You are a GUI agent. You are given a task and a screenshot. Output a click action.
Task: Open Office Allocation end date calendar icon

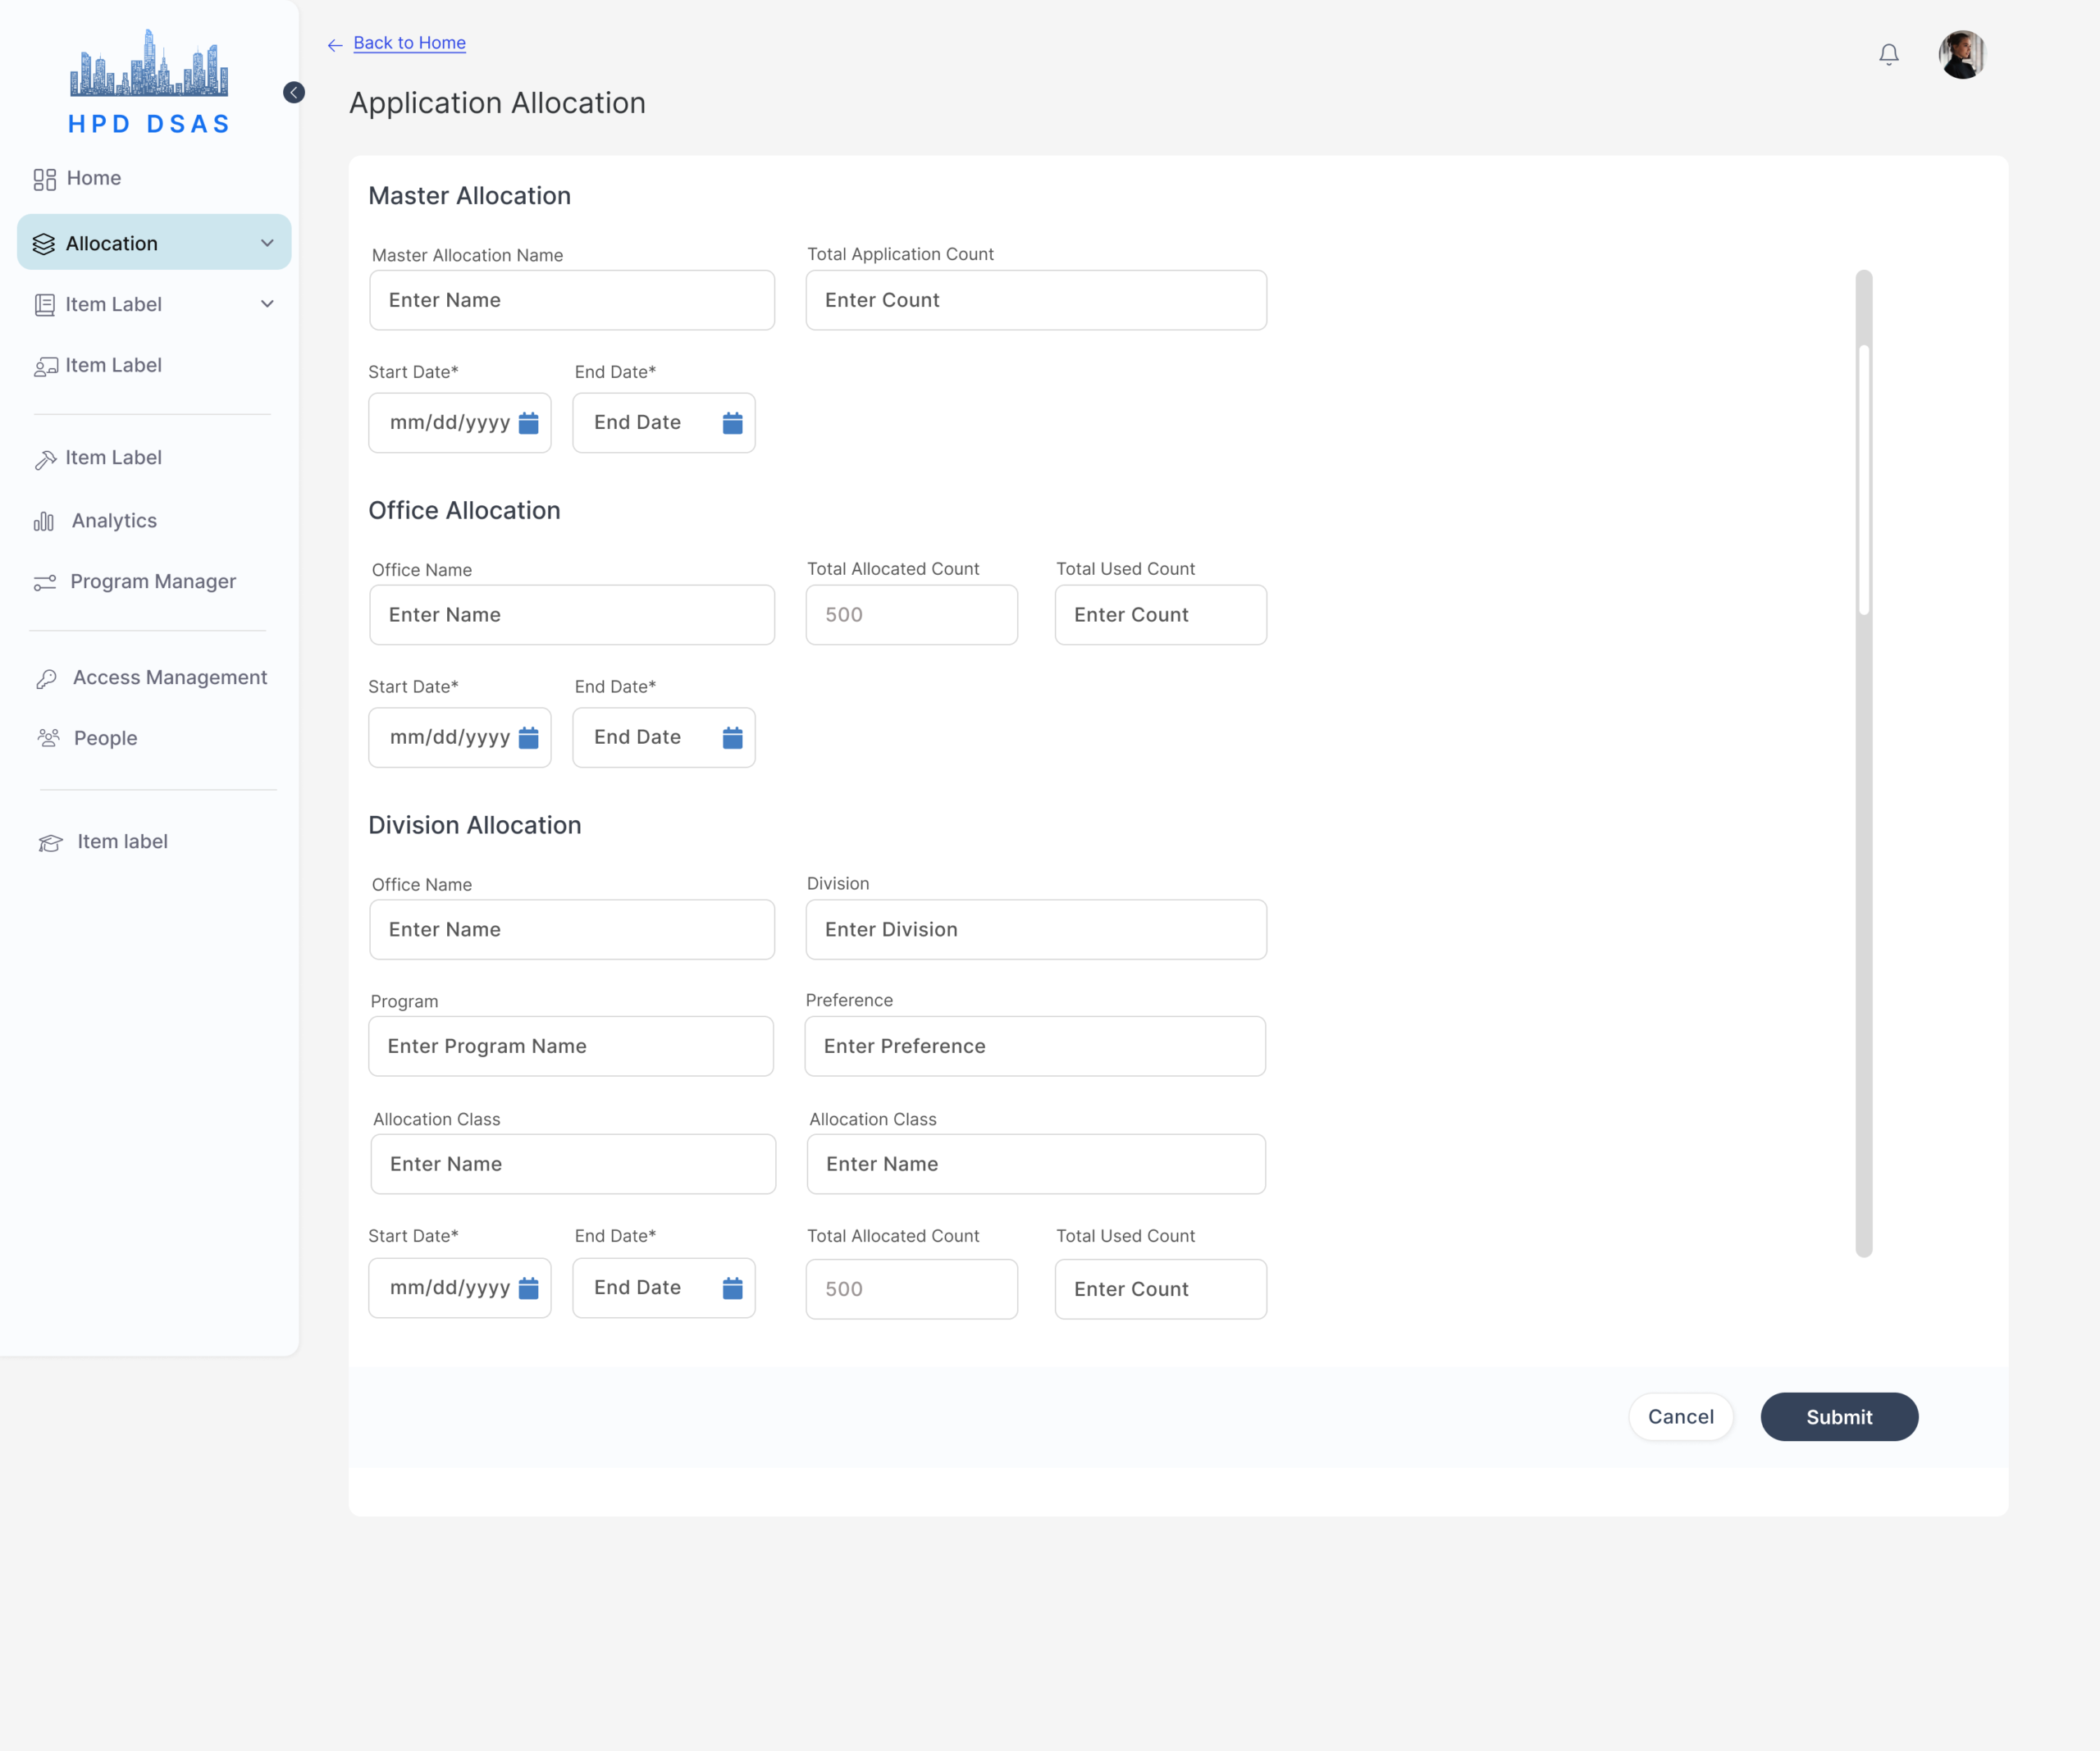pos(732,738)
